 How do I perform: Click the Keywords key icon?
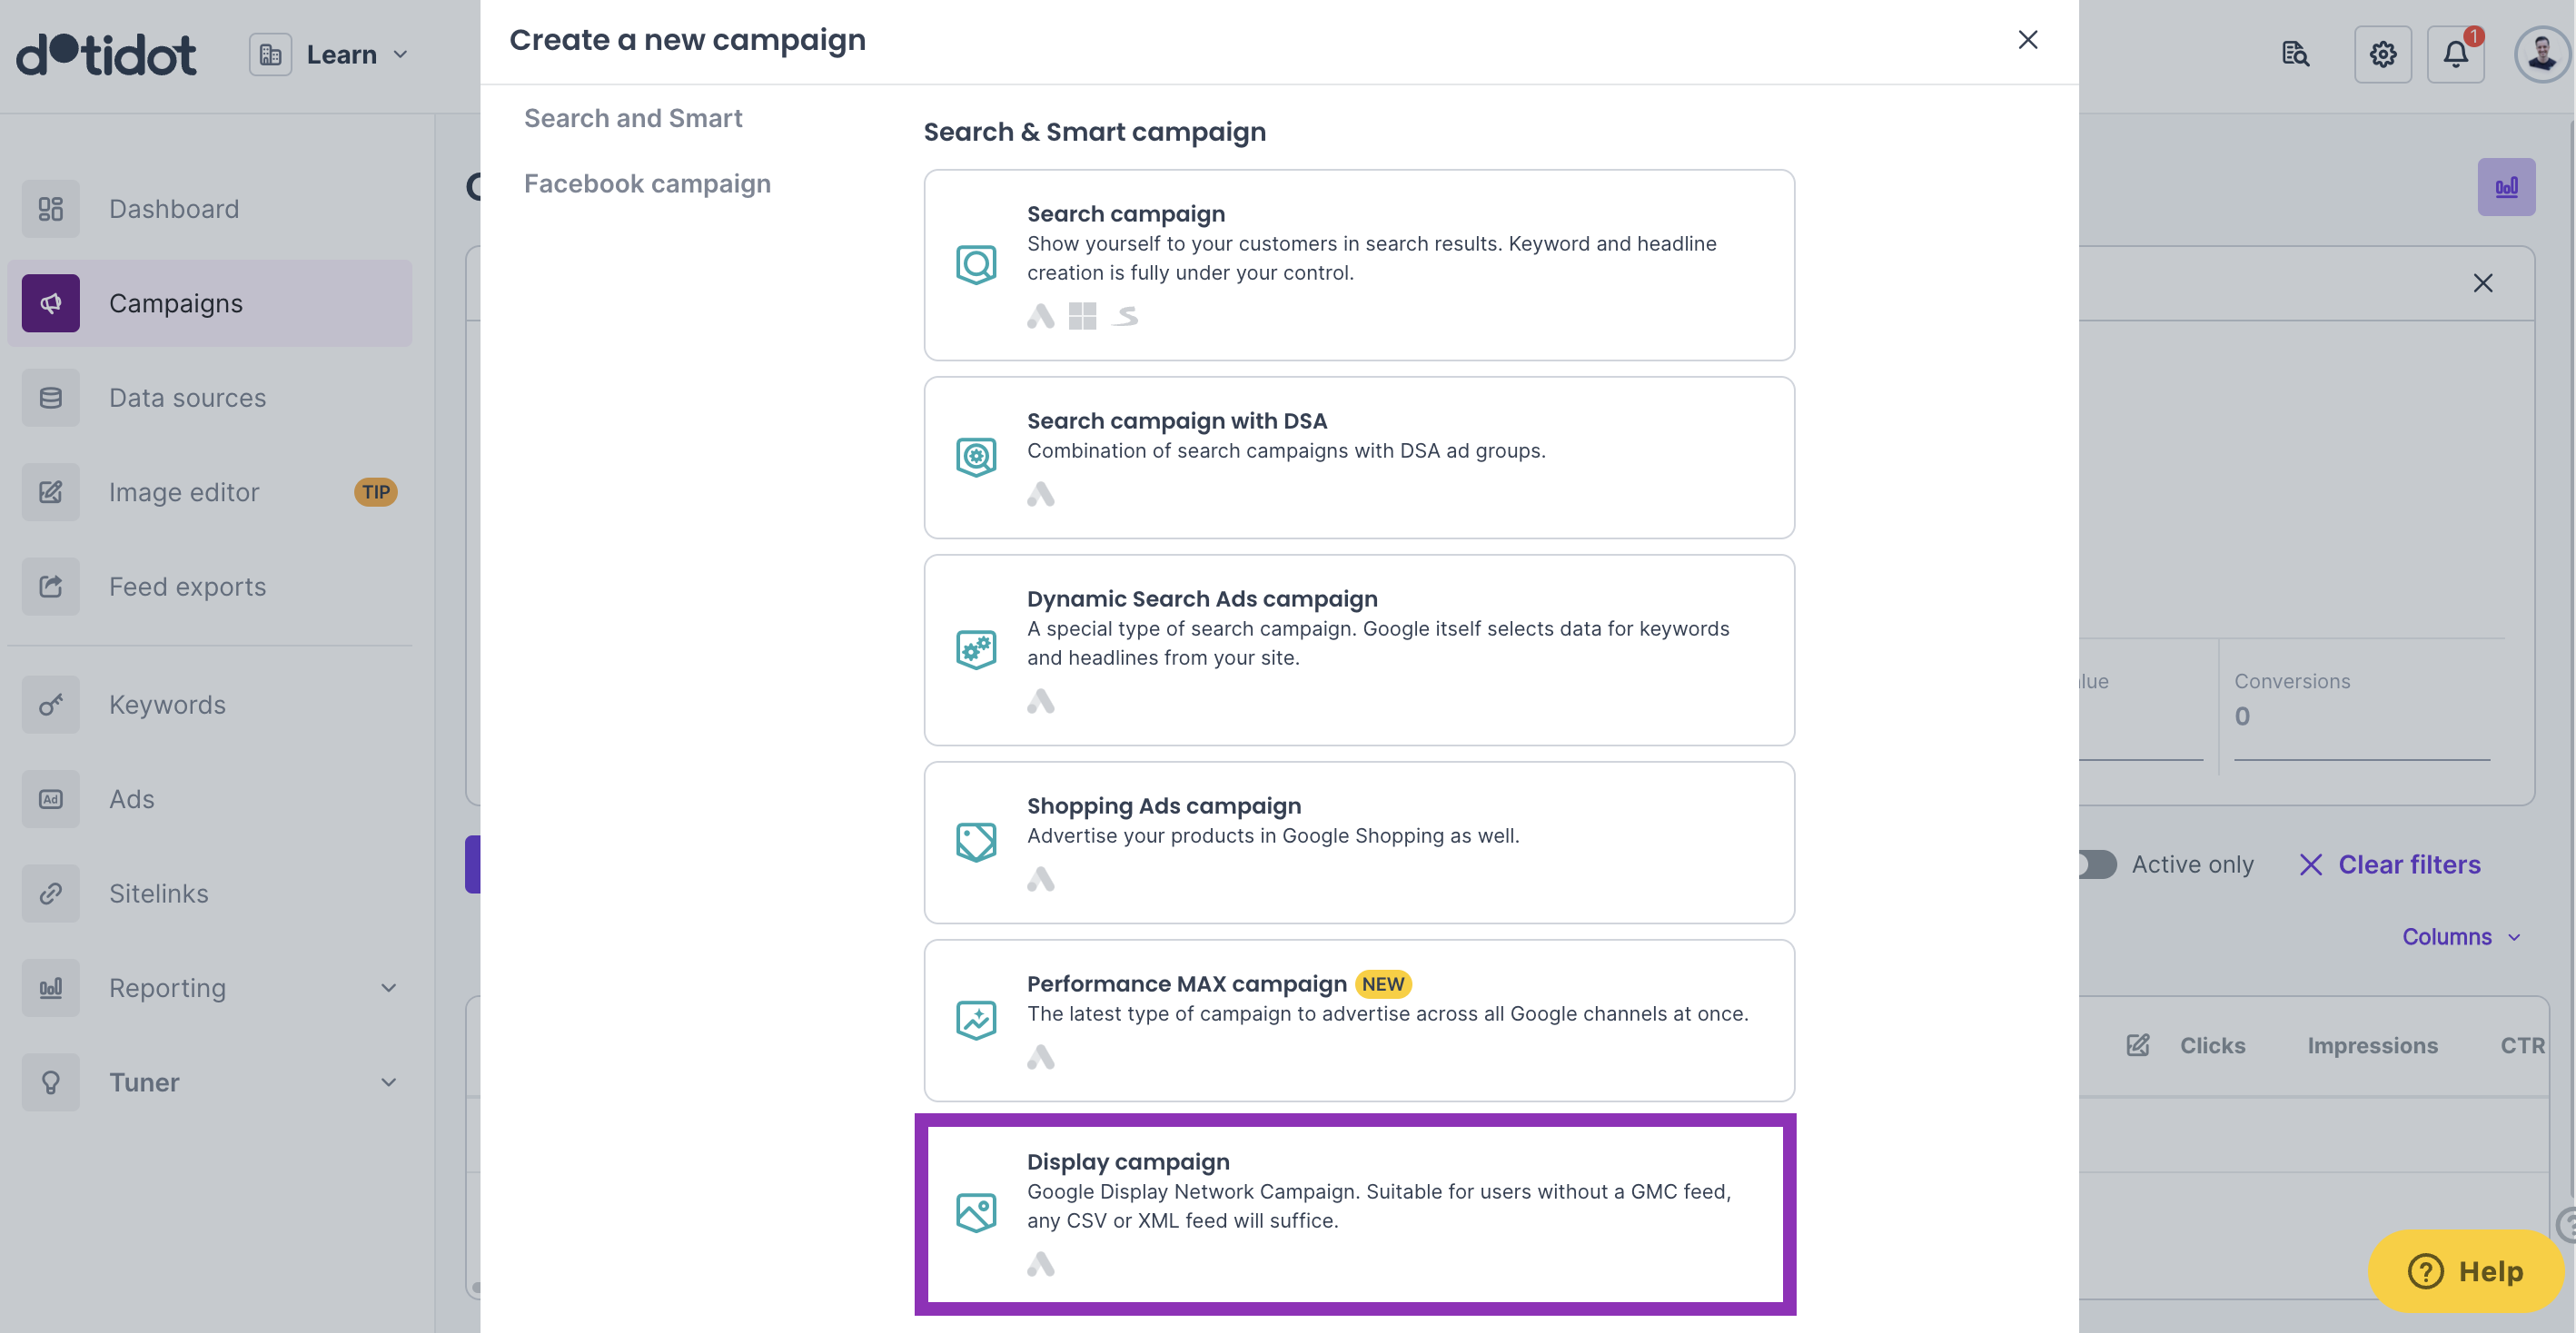[51, 705]
